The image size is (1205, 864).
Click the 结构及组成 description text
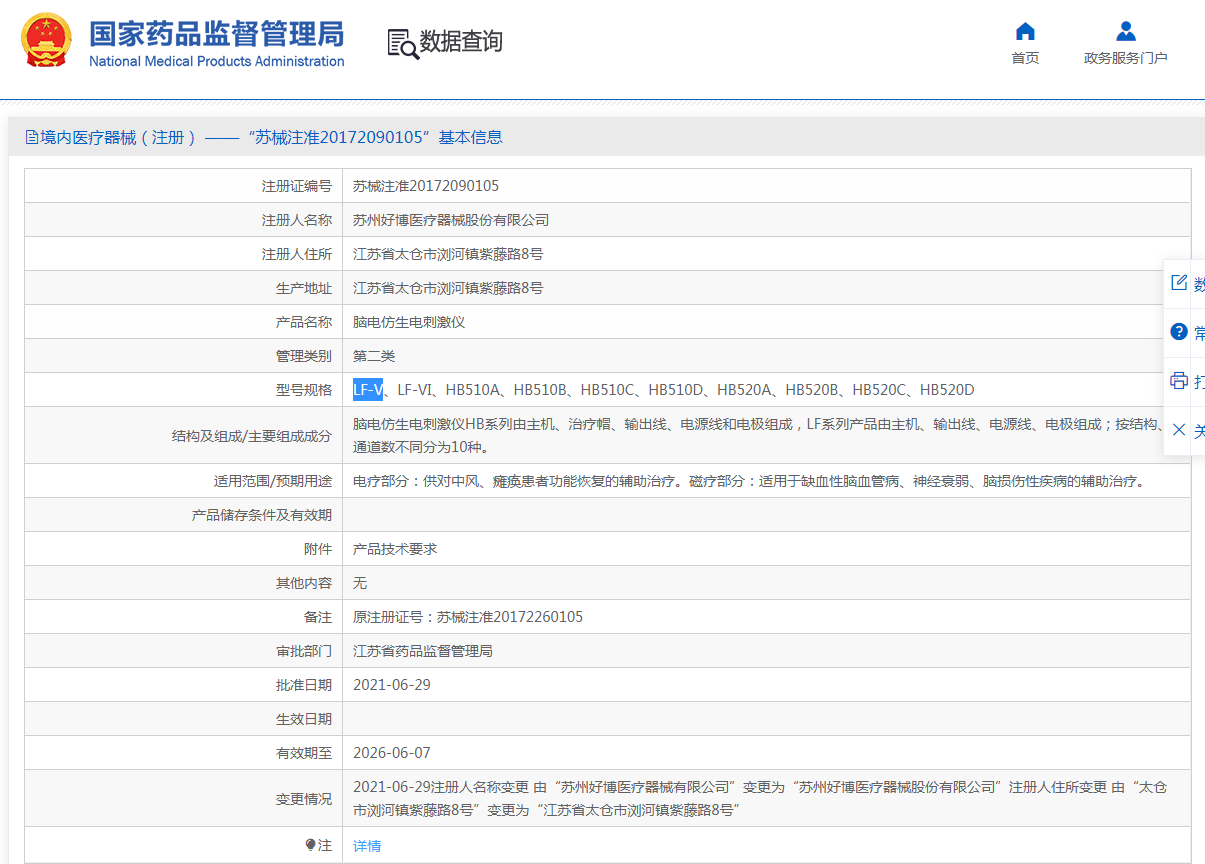(x=760, y=435)
